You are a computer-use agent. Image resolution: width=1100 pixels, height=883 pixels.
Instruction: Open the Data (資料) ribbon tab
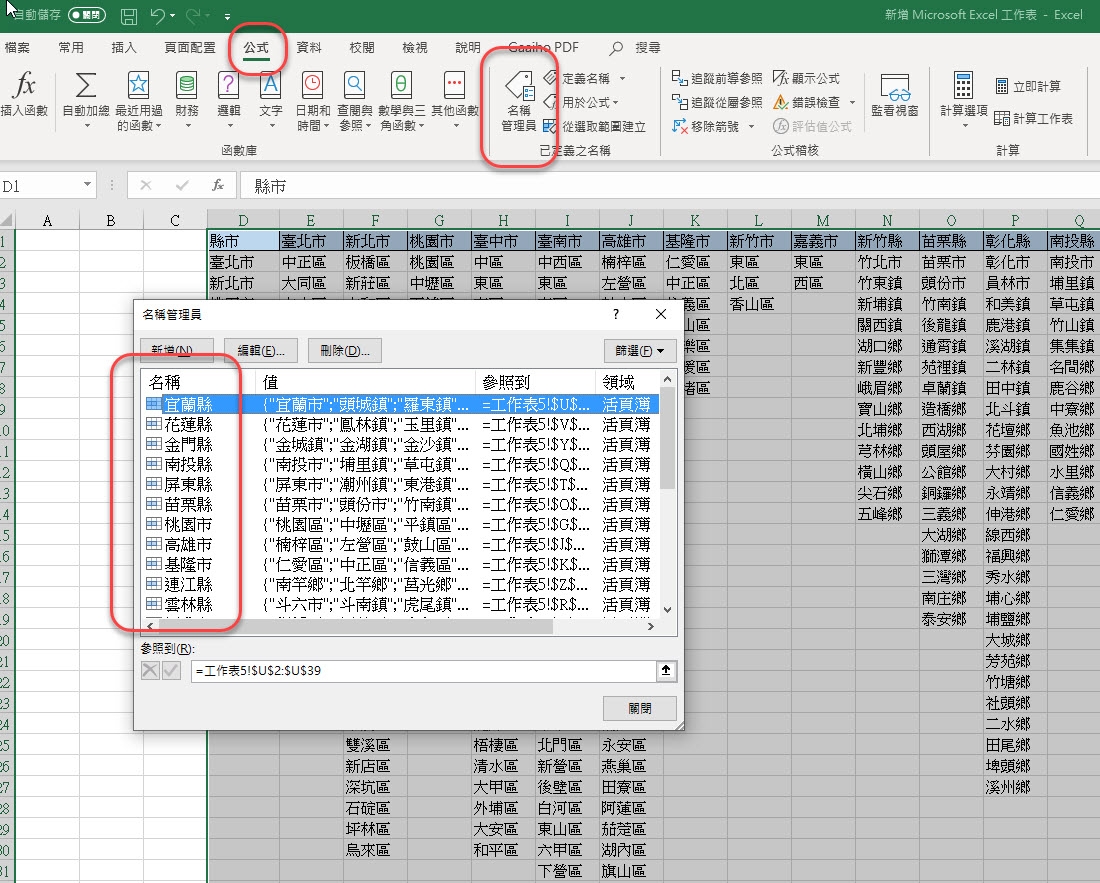click(309, 47)
